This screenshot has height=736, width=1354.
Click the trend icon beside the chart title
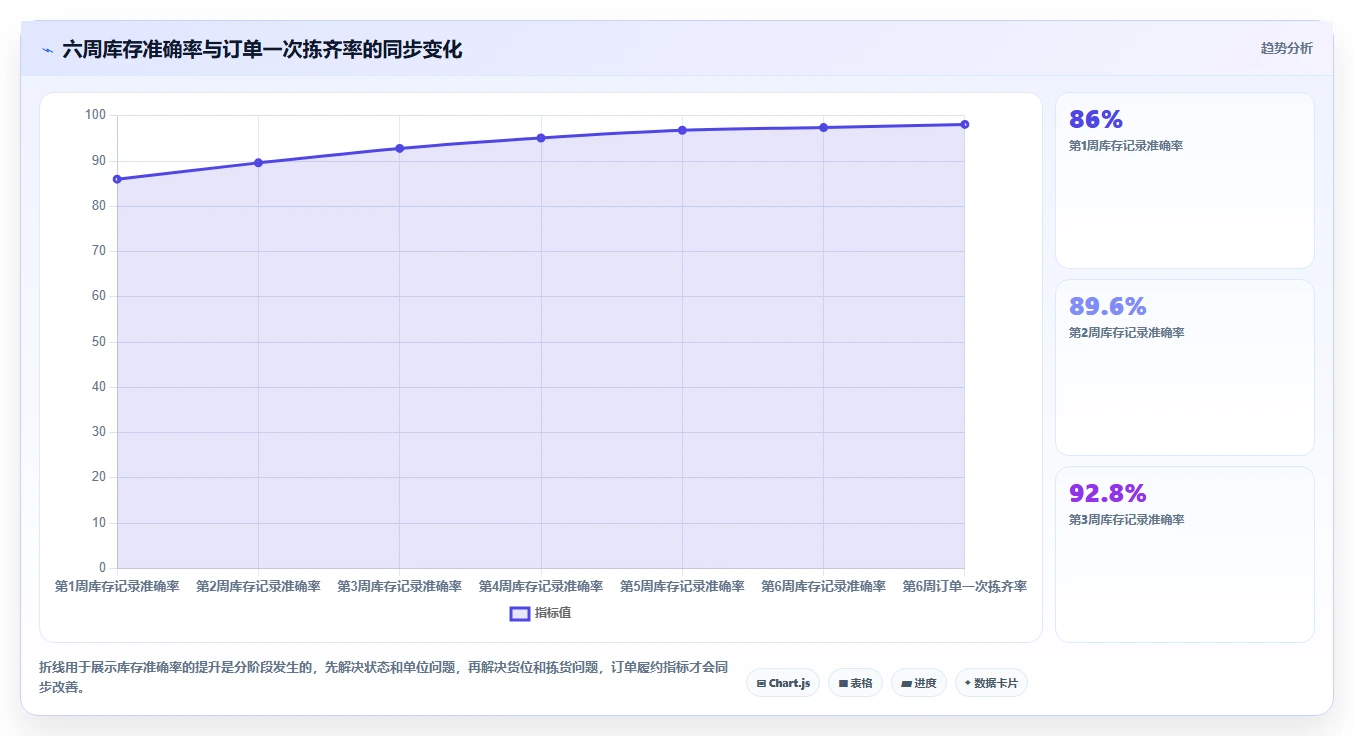pyautogui.click(x=47, y=50)
